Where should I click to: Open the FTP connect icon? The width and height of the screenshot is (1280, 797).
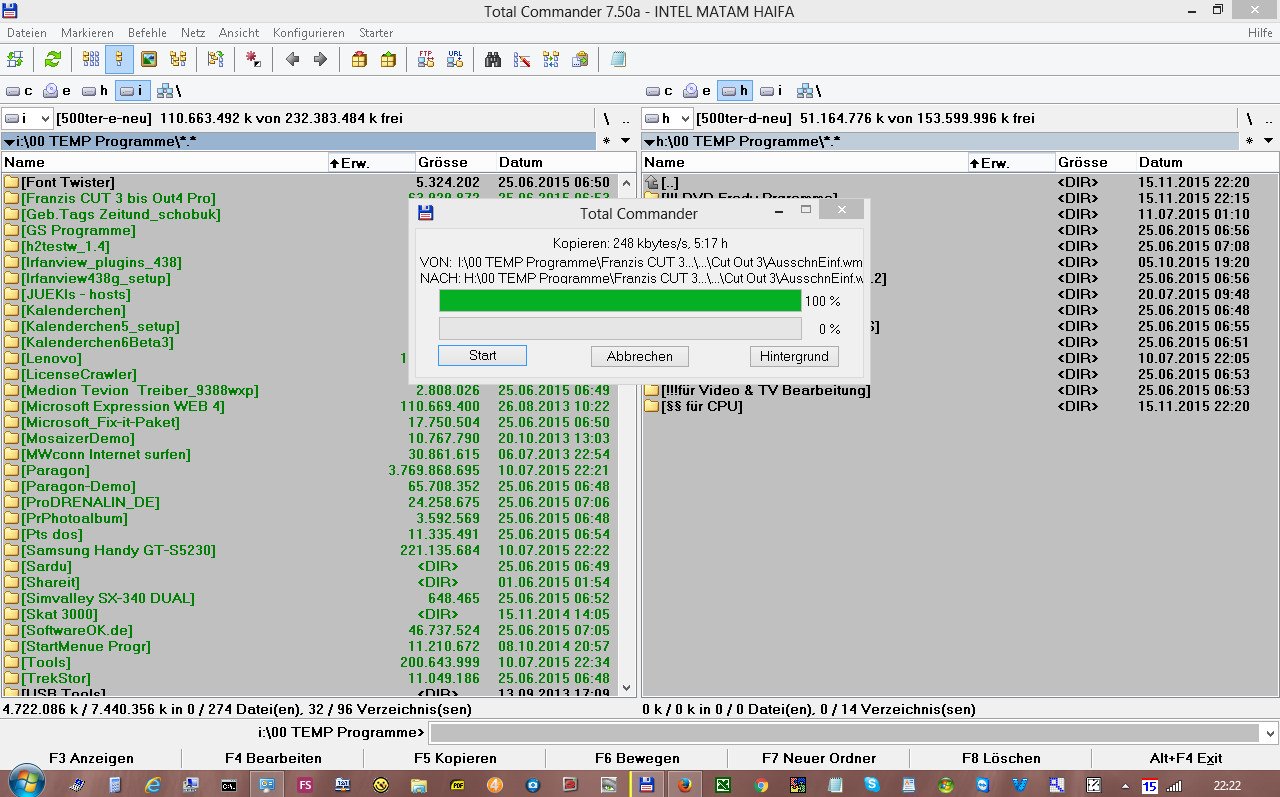(426, 59)
